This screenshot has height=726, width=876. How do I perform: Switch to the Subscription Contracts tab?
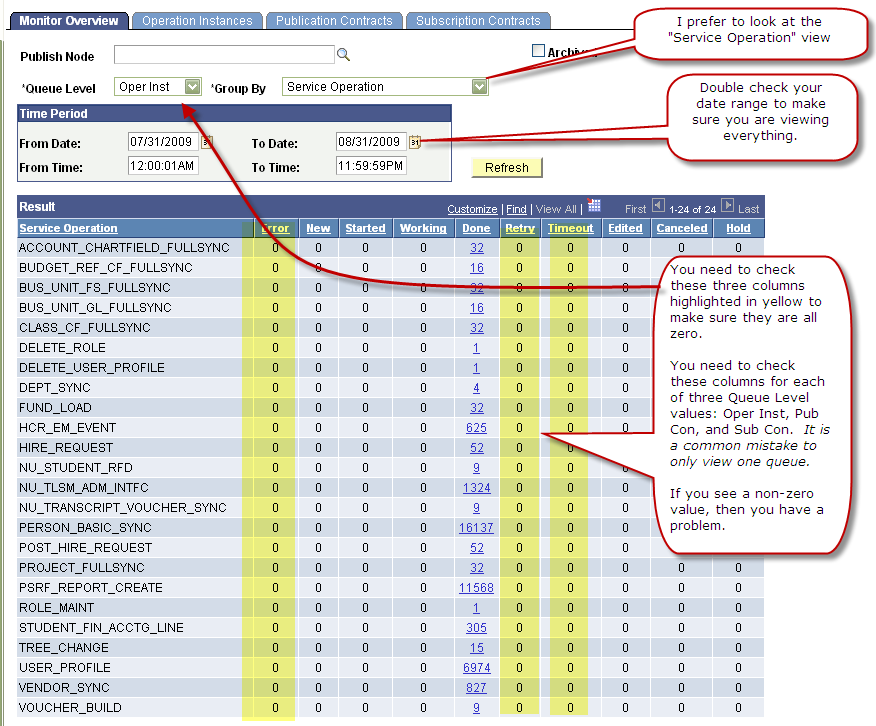[x=478, y=21]
